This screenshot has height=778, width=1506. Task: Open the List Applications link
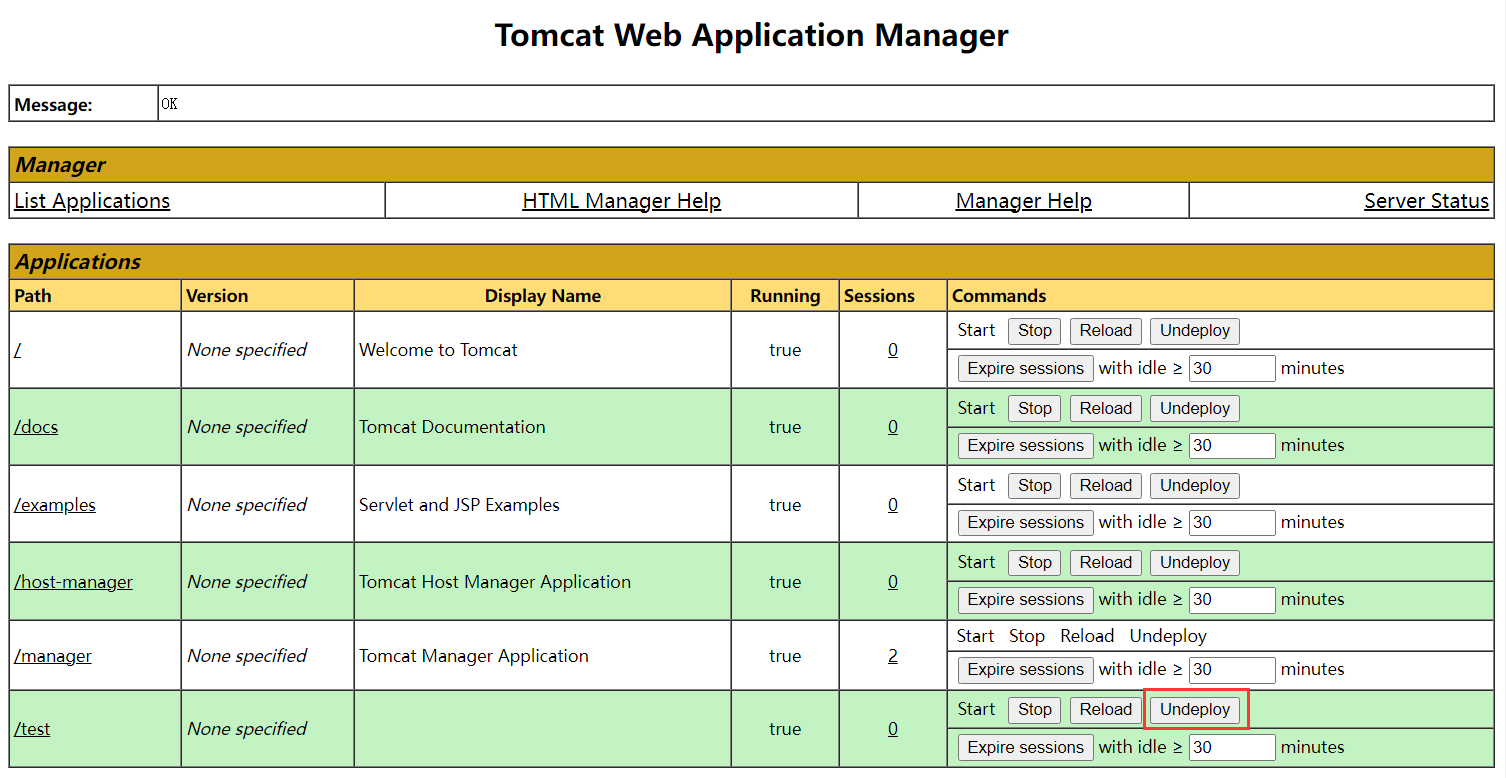coord(92,201)
